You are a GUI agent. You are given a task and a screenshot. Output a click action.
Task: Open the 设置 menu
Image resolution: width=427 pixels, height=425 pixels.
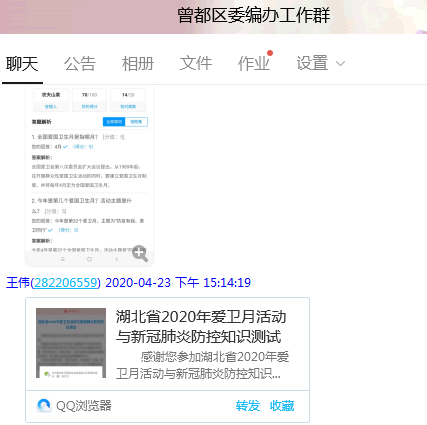(x=313, y=64)
